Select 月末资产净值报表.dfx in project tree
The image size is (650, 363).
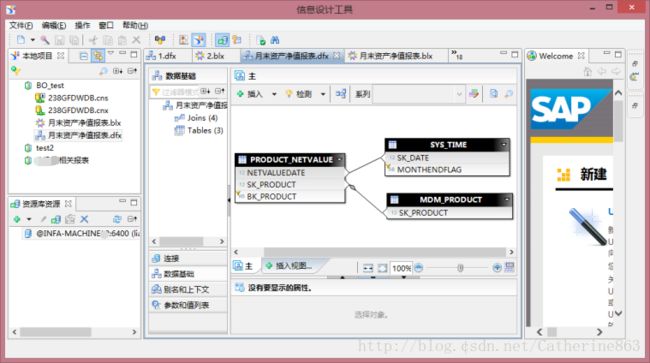click(x=85, y=135)
